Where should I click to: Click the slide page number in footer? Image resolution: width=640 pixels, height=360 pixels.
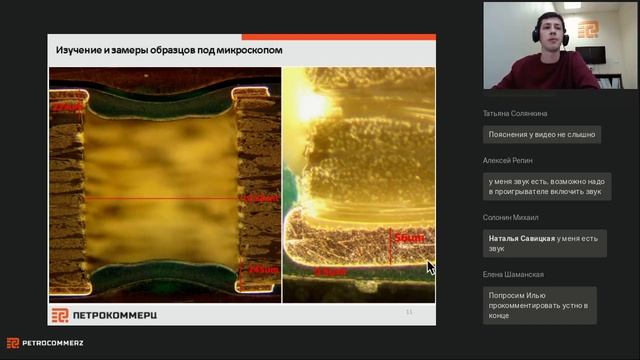point(409,312)
